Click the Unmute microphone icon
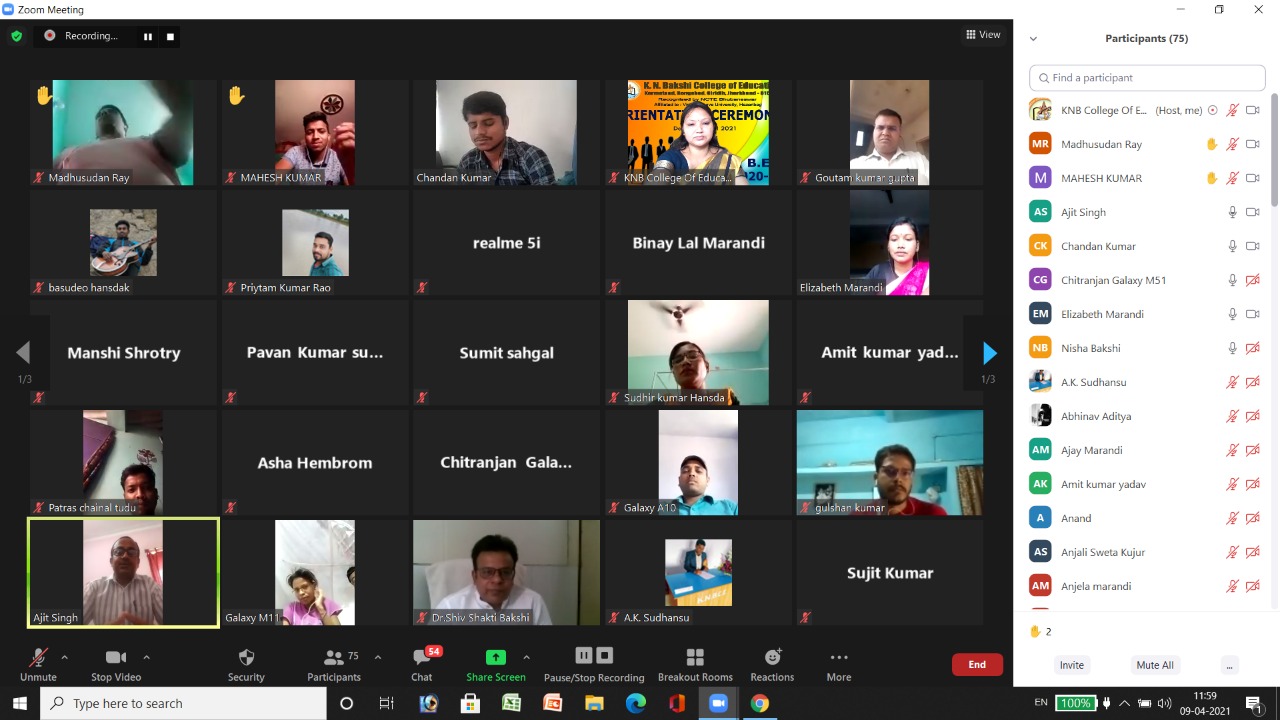This screenshot has width=1280, height=720. (38, 657)
